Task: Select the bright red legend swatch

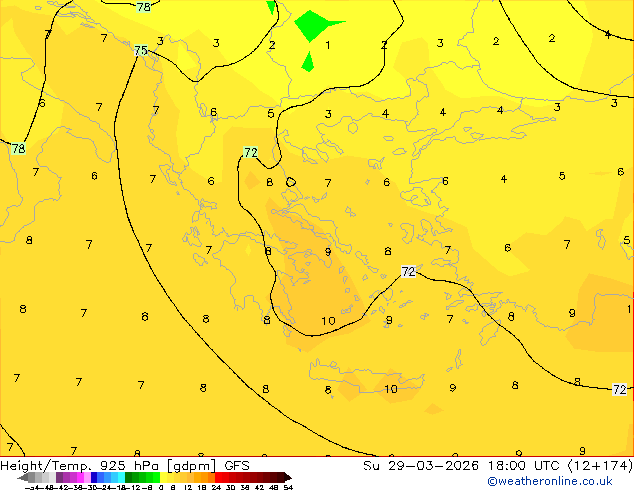Action: [218, 477]
